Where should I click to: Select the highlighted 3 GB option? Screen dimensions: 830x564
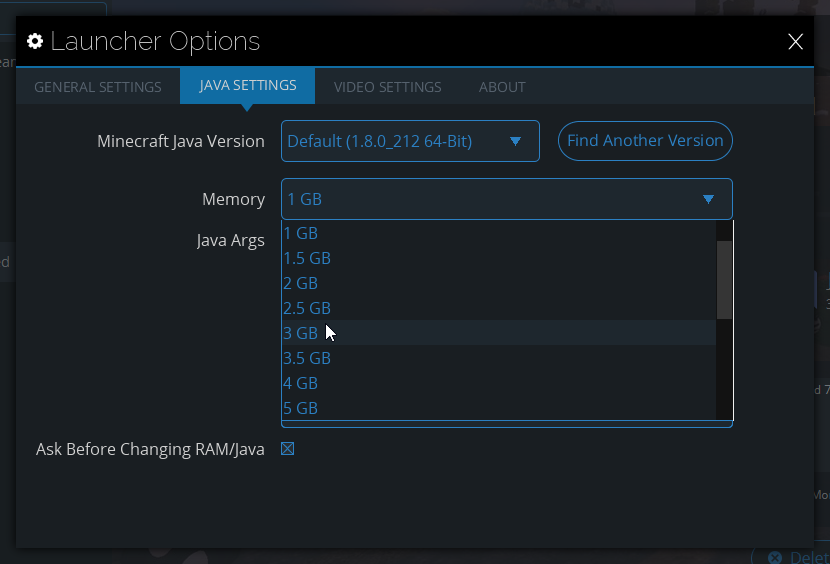click(499, 333)
